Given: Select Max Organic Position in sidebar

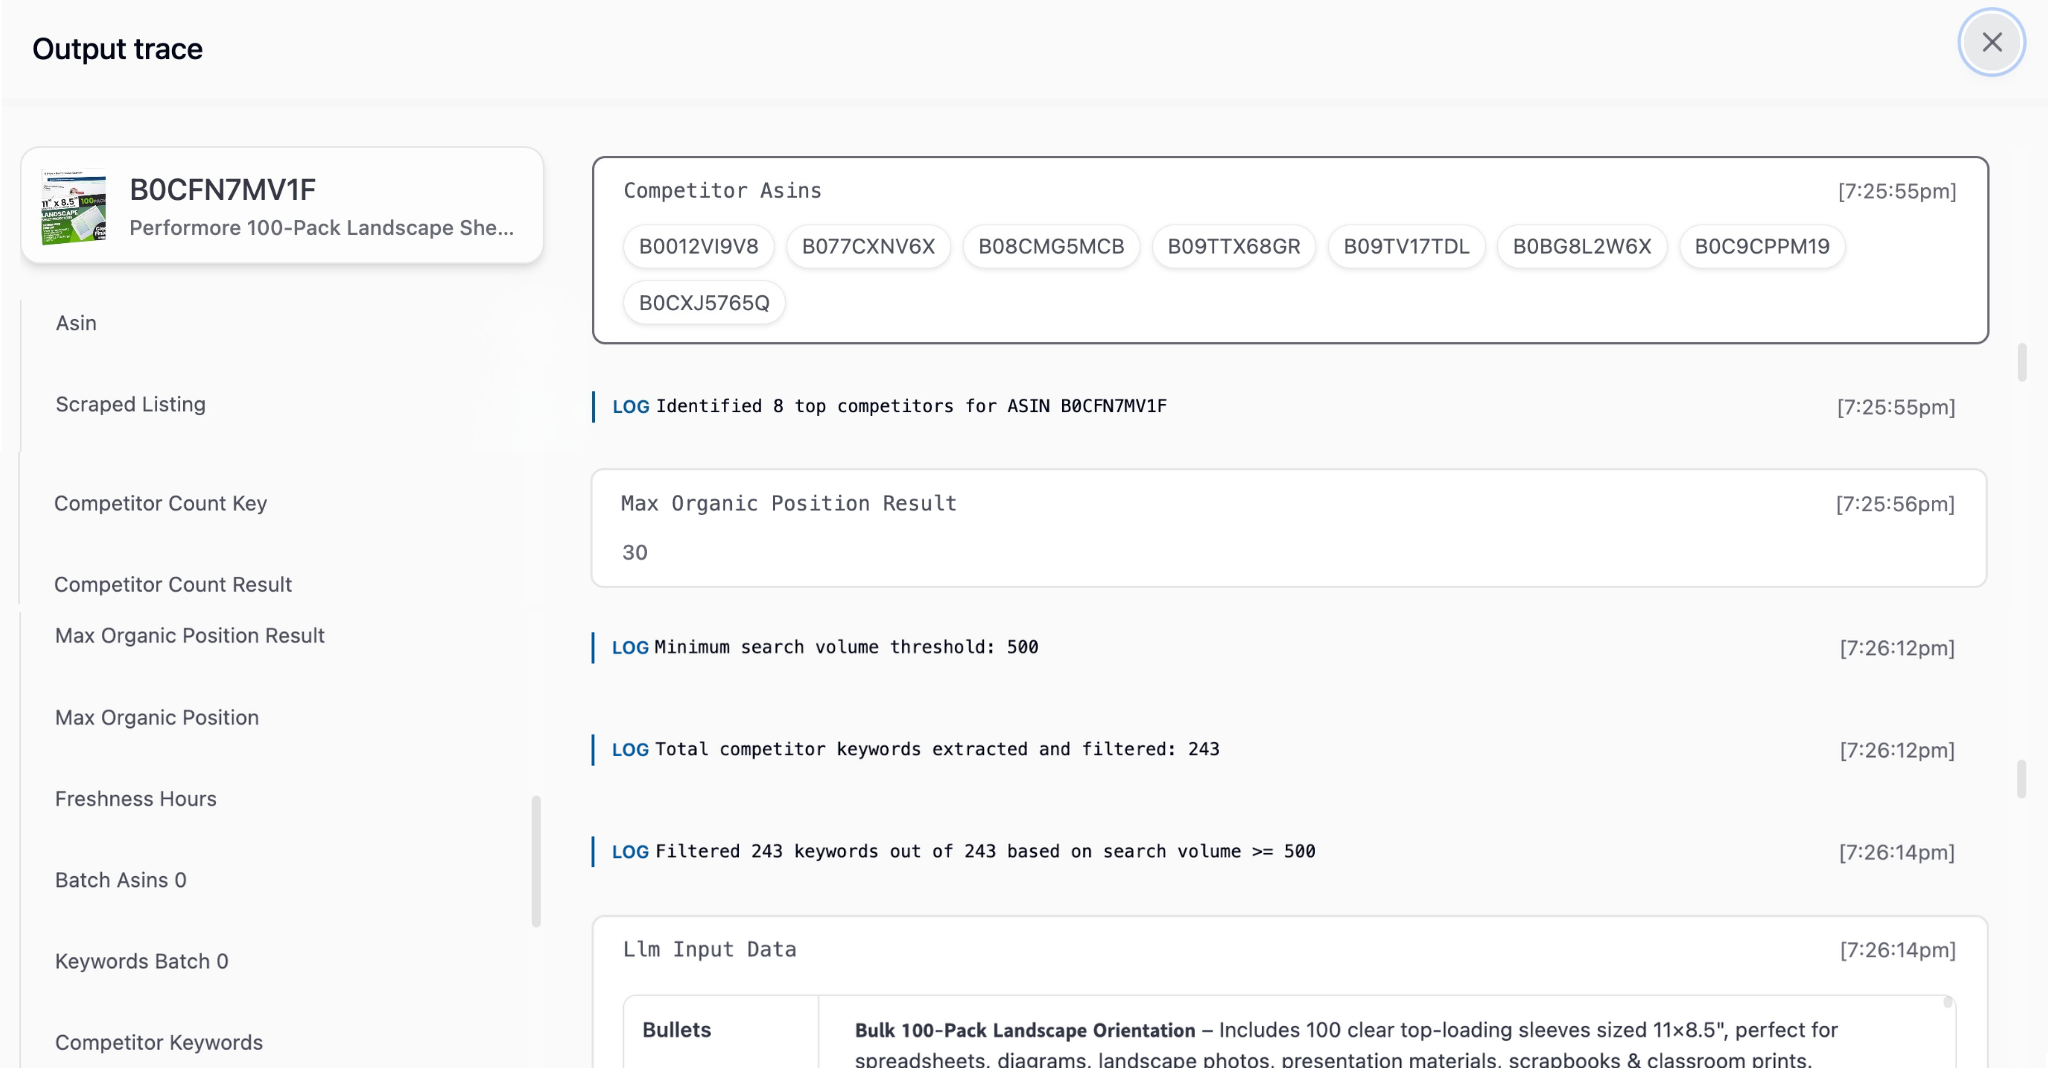Looking at the screenshot, I should (156, 717).
